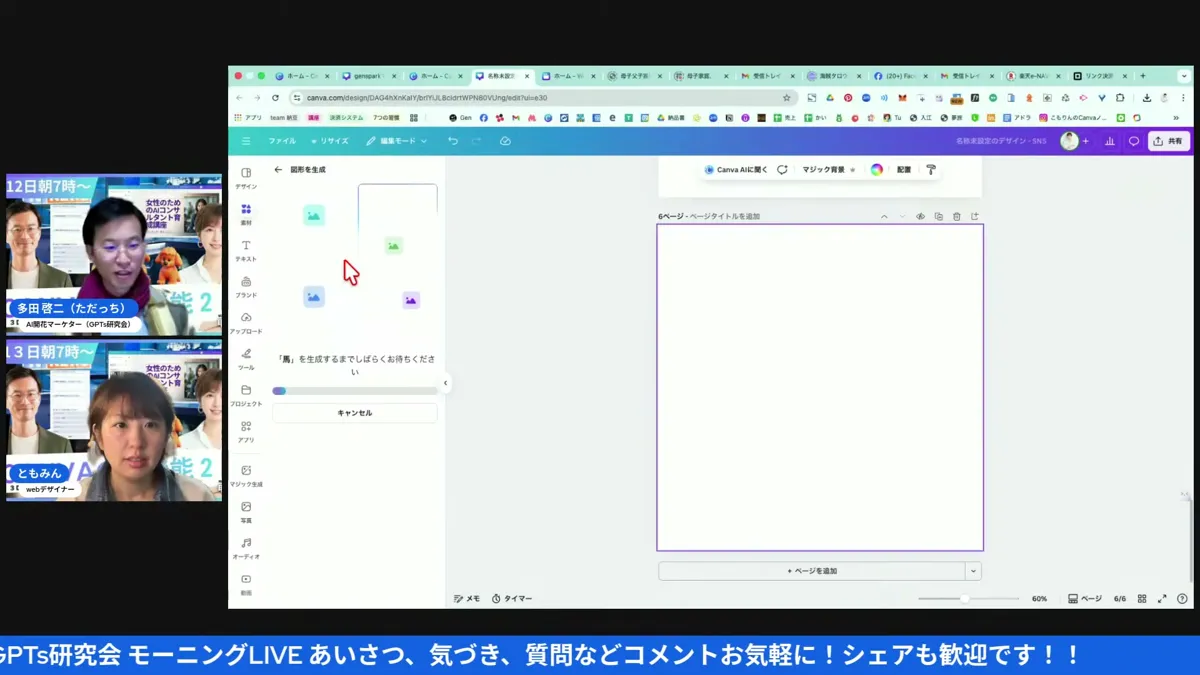Click the 60% zoom percentage
Viewport: 1200px width, 675px height.
[1039, 599]
